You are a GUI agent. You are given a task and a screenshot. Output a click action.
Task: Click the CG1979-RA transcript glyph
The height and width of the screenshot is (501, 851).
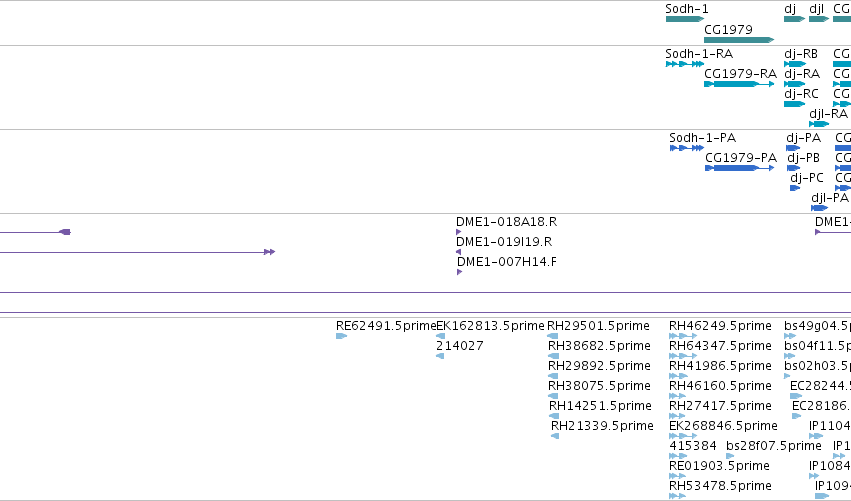(x=739, y=84)
